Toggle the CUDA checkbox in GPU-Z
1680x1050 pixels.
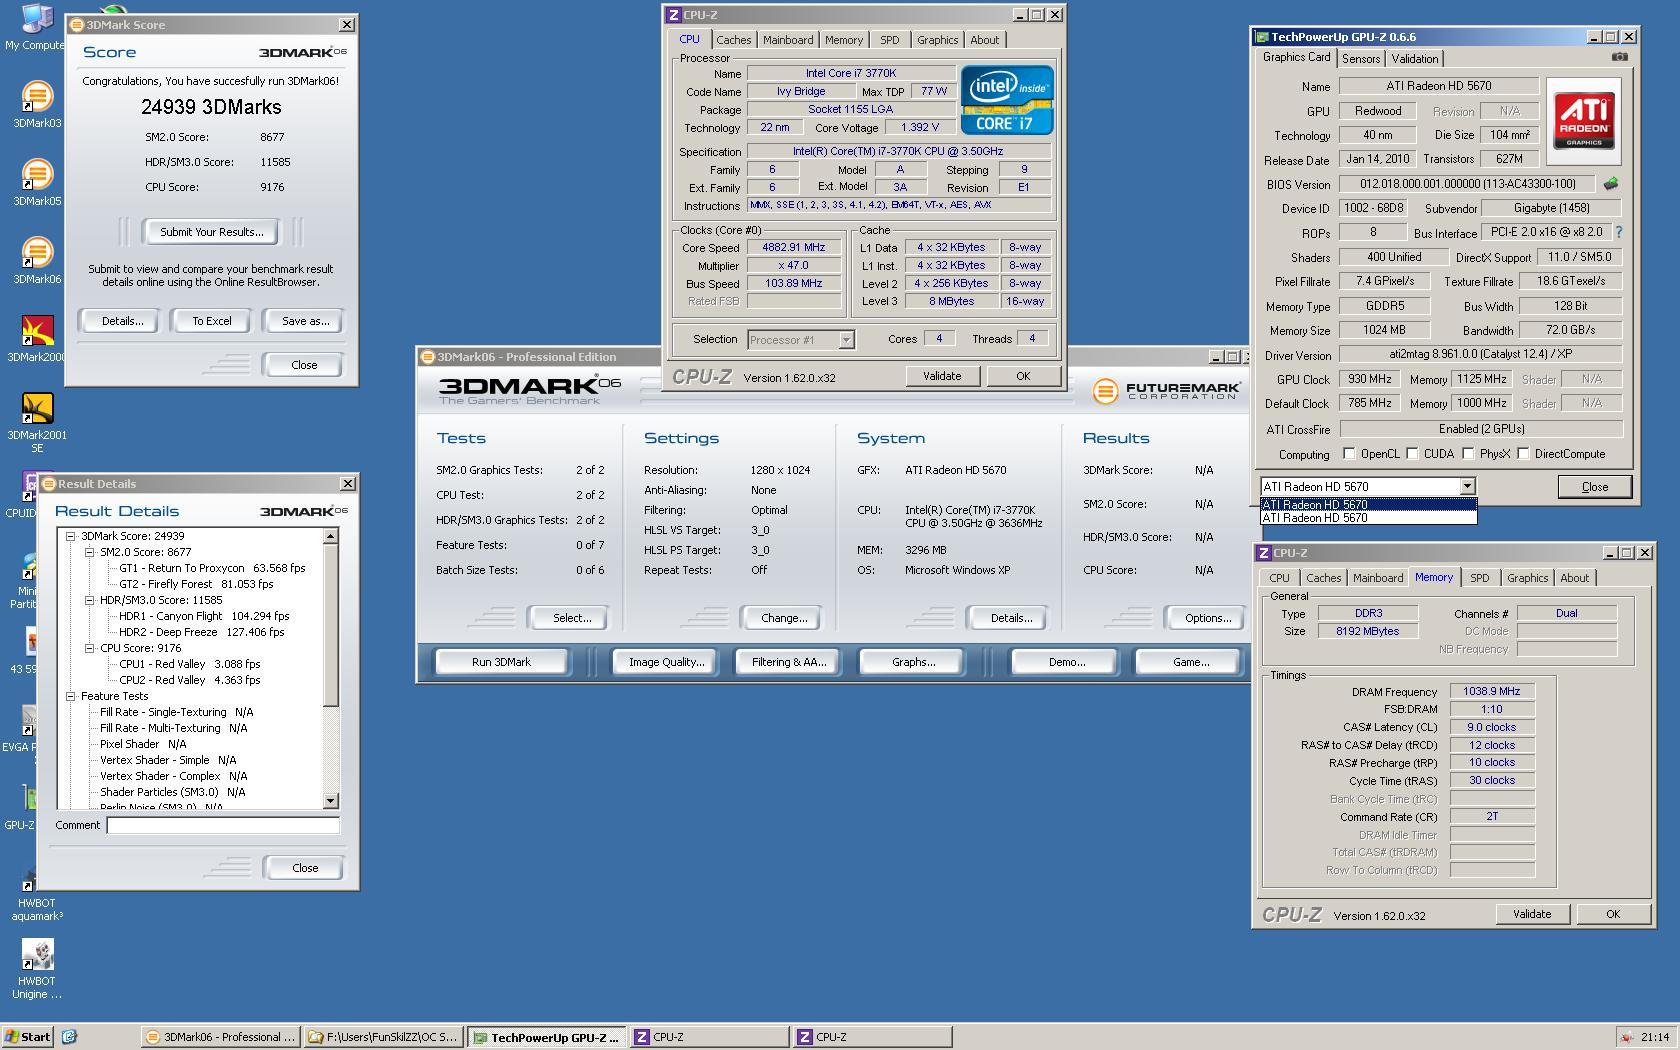(x=1411, y=454)
